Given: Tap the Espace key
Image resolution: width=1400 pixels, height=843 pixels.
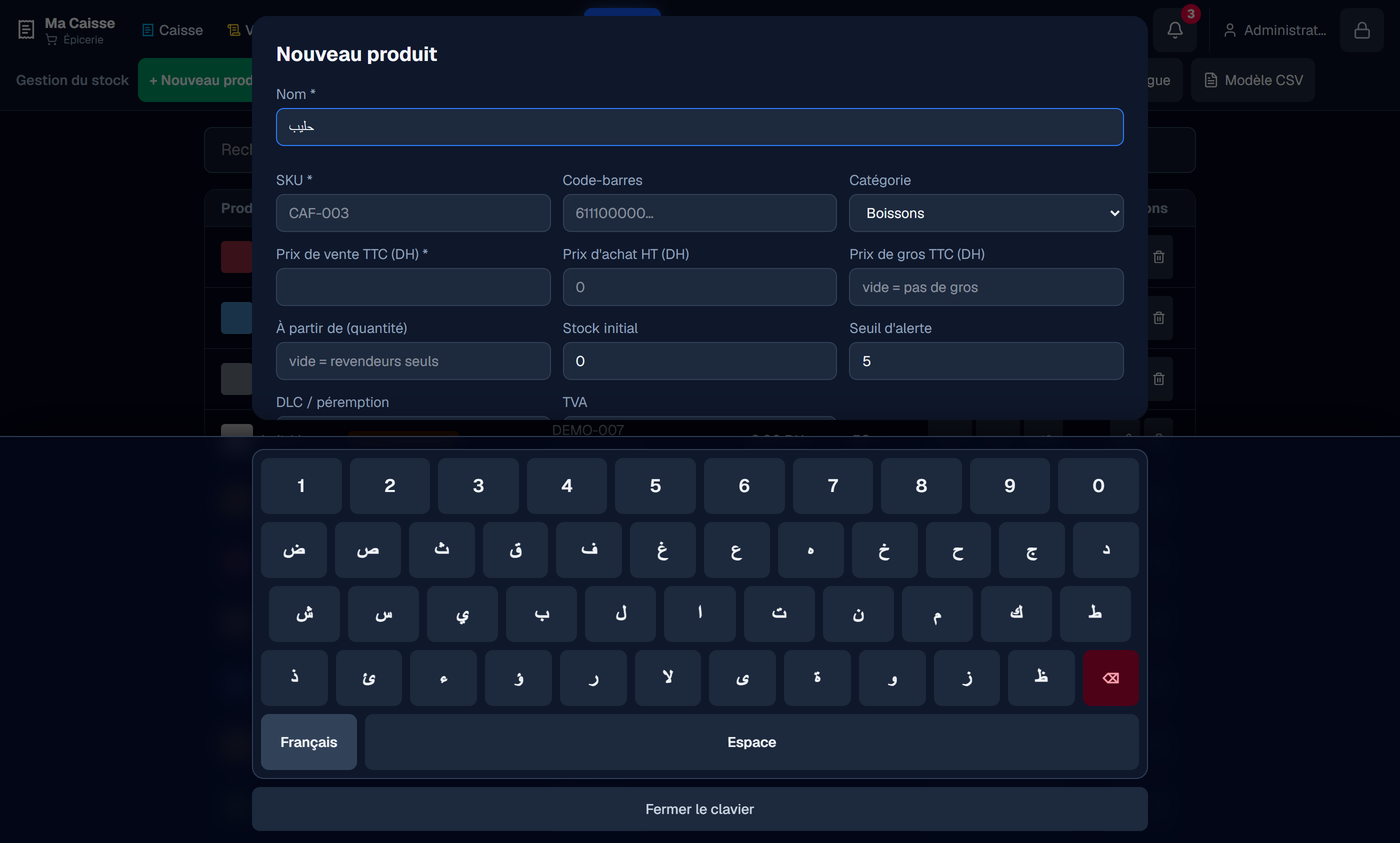Looking at the screenshot, I should 752,742.
